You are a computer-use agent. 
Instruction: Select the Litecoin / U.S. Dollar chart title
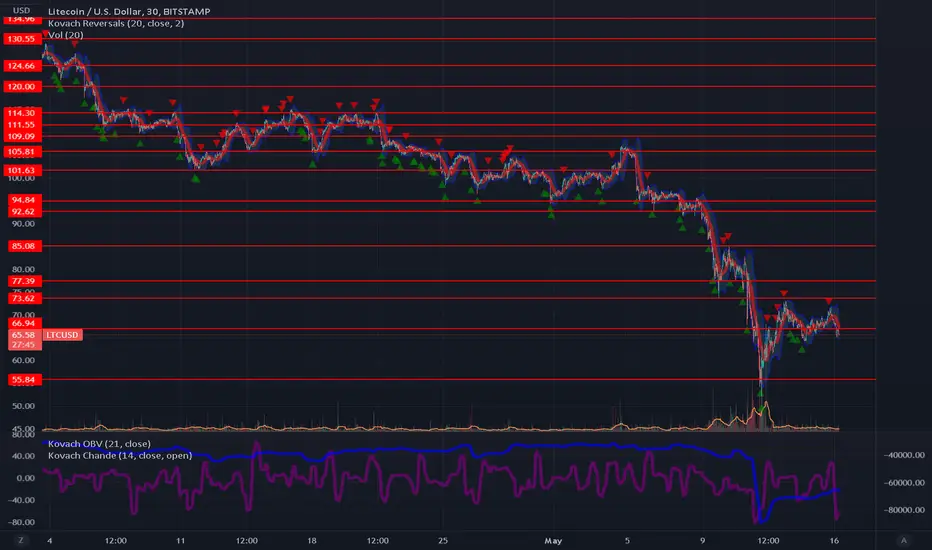(129, 11)
